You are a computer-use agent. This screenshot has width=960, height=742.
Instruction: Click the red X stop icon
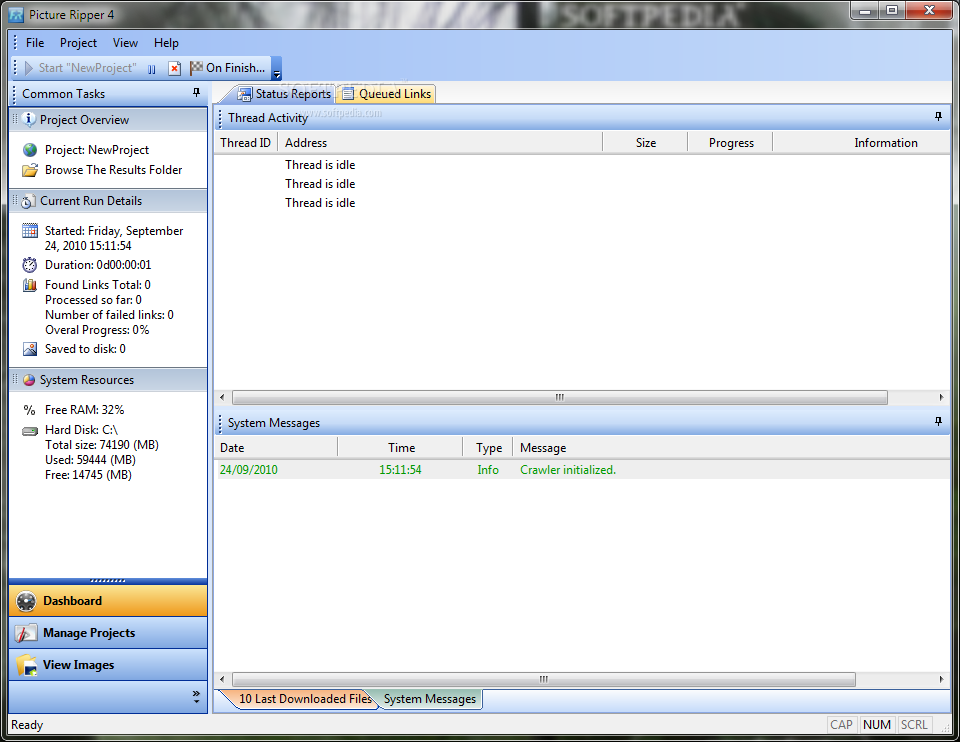(174, 69)
